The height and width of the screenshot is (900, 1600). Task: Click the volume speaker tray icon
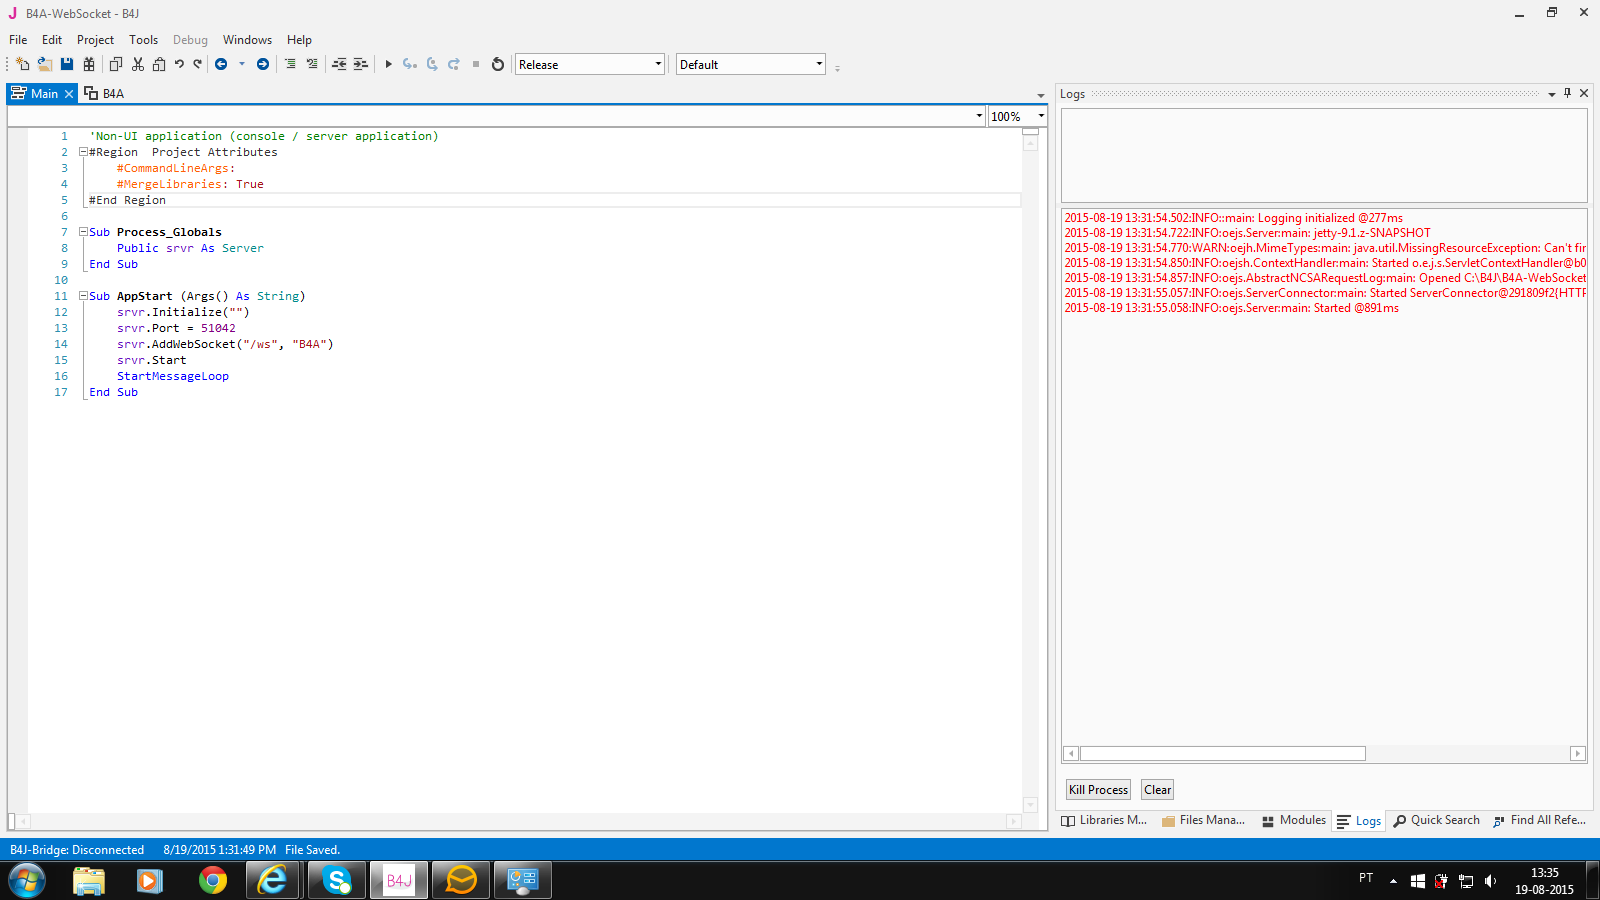pyautogui.click(x=1490, y=881)
